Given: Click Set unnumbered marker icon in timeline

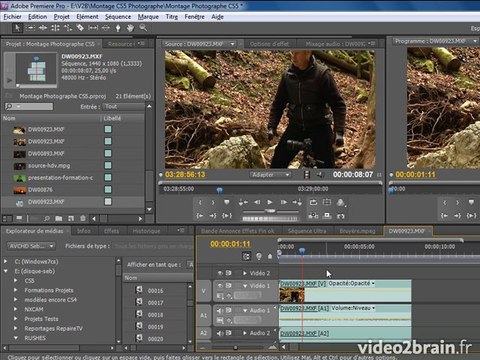Looking at the screenshot, I should [x=270, y=256].
